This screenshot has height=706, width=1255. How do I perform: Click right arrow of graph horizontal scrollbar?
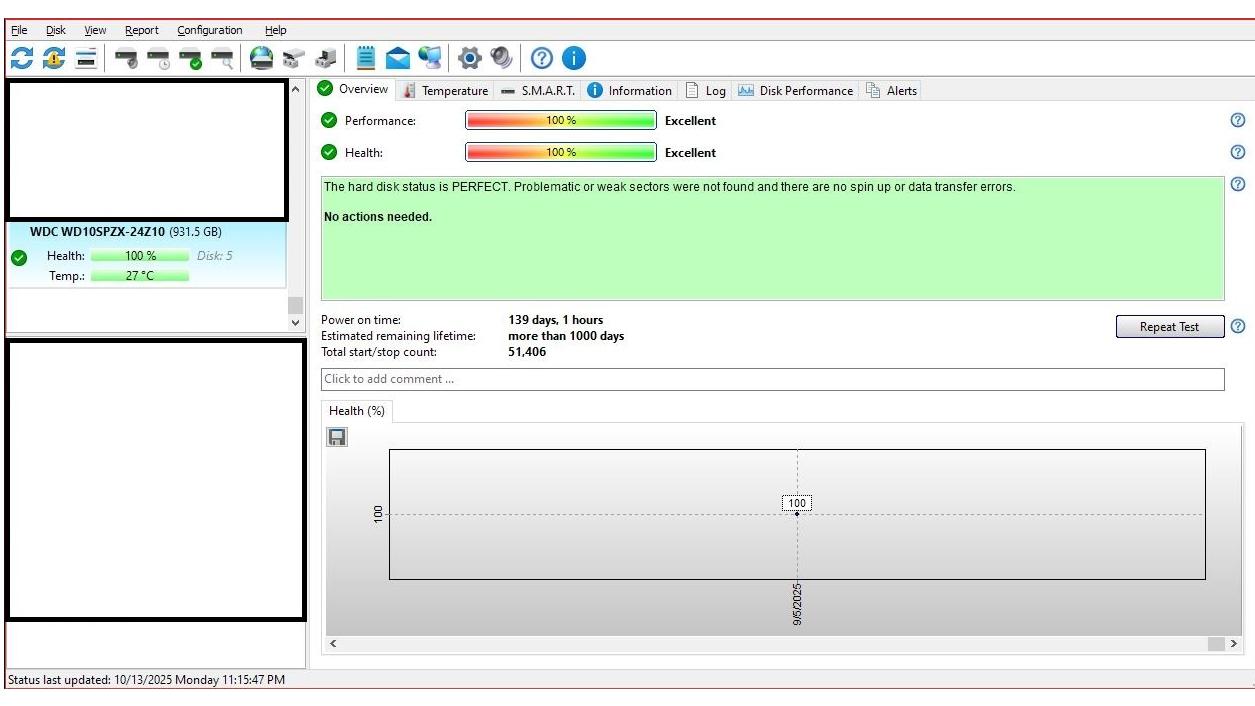tap(1234, 644)
